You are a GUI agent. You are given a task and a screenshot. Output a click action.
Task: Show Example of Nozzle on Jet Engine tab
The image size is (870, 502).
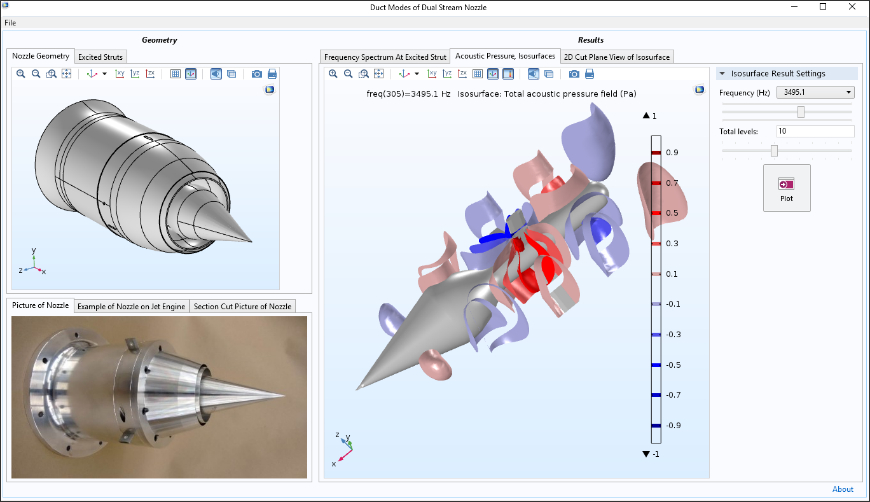(131, 306)
